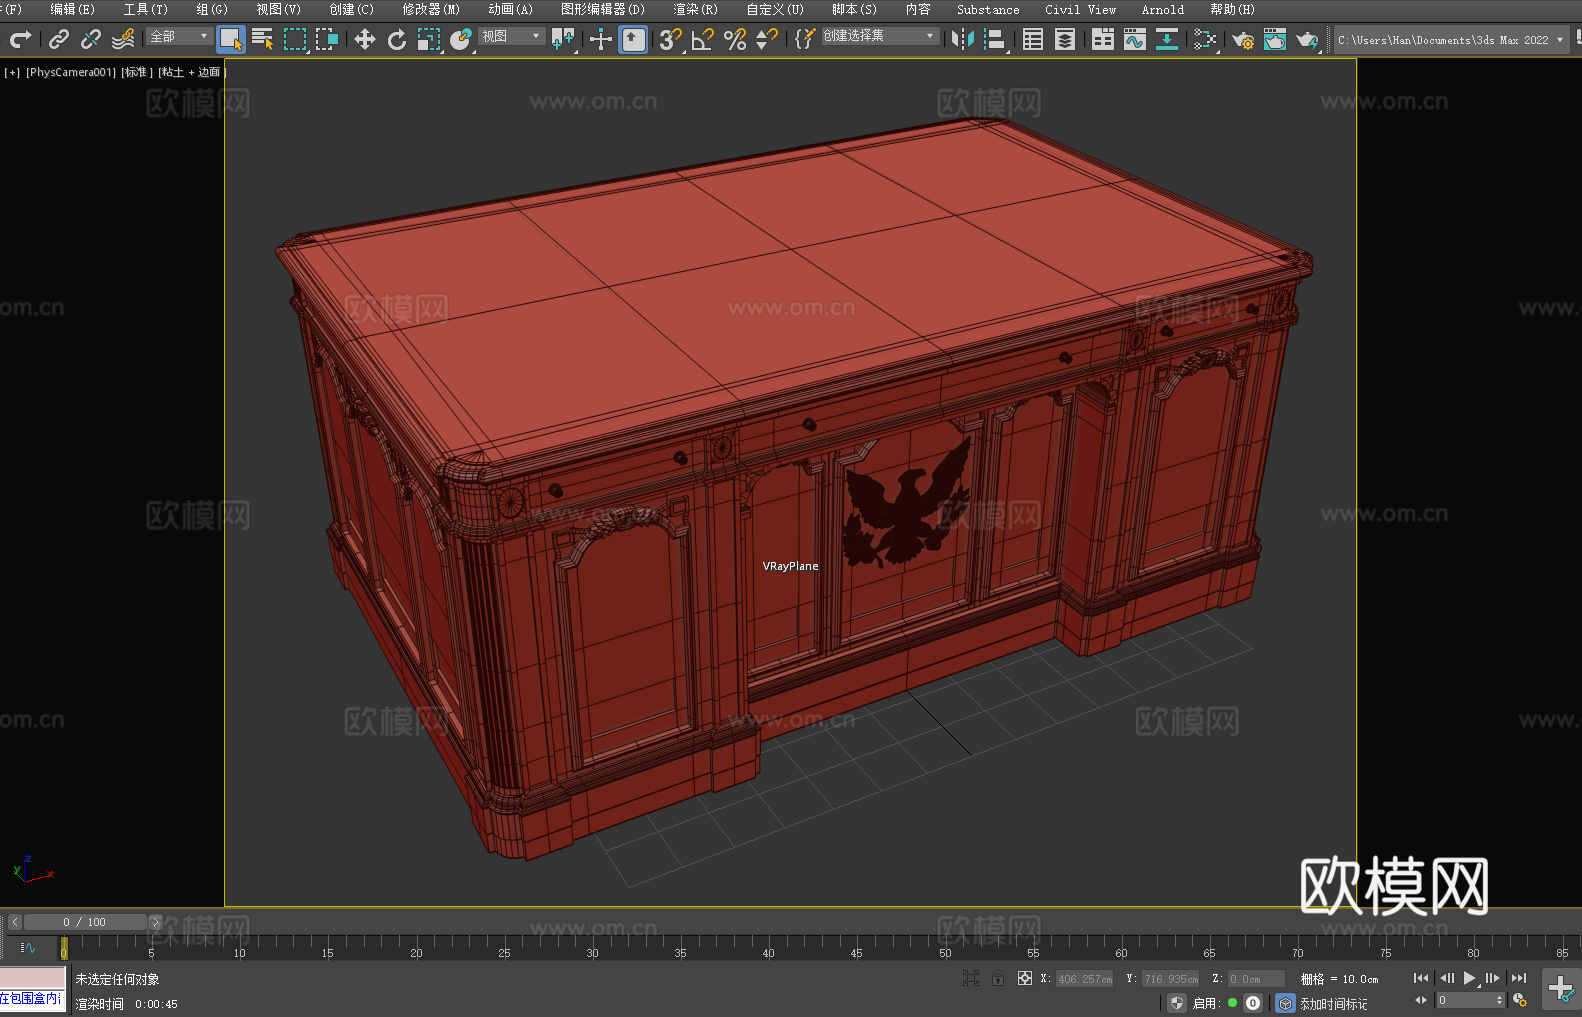Toggle Selection Lock padlock icon
This screenshot has height=1017, width=1582.
pos(998,979)
